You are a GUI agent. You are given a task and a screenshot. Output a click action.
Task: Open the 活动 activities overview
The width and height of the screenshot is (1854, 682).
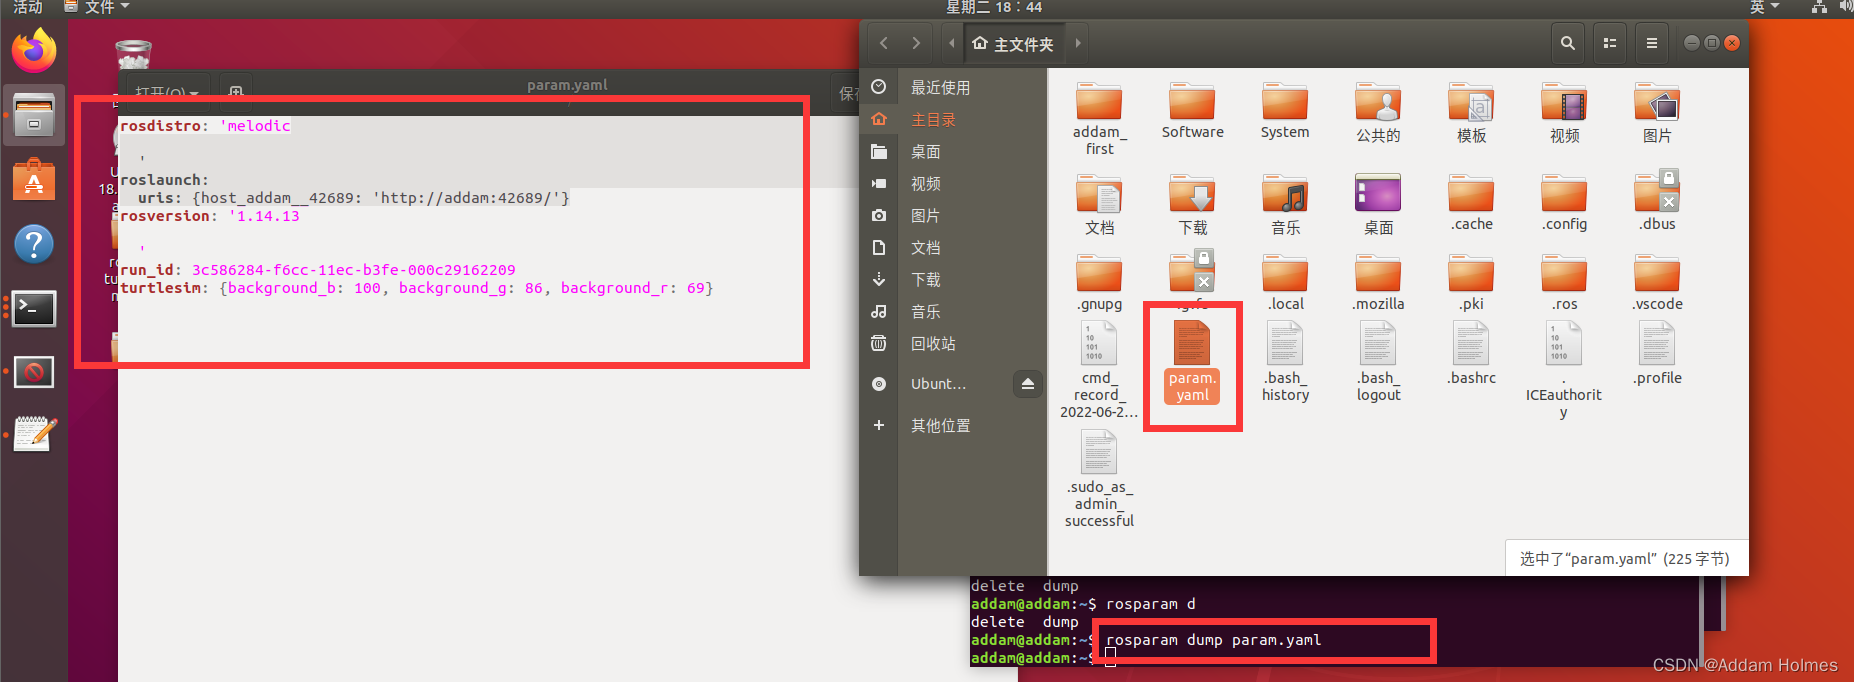[28, 8]
